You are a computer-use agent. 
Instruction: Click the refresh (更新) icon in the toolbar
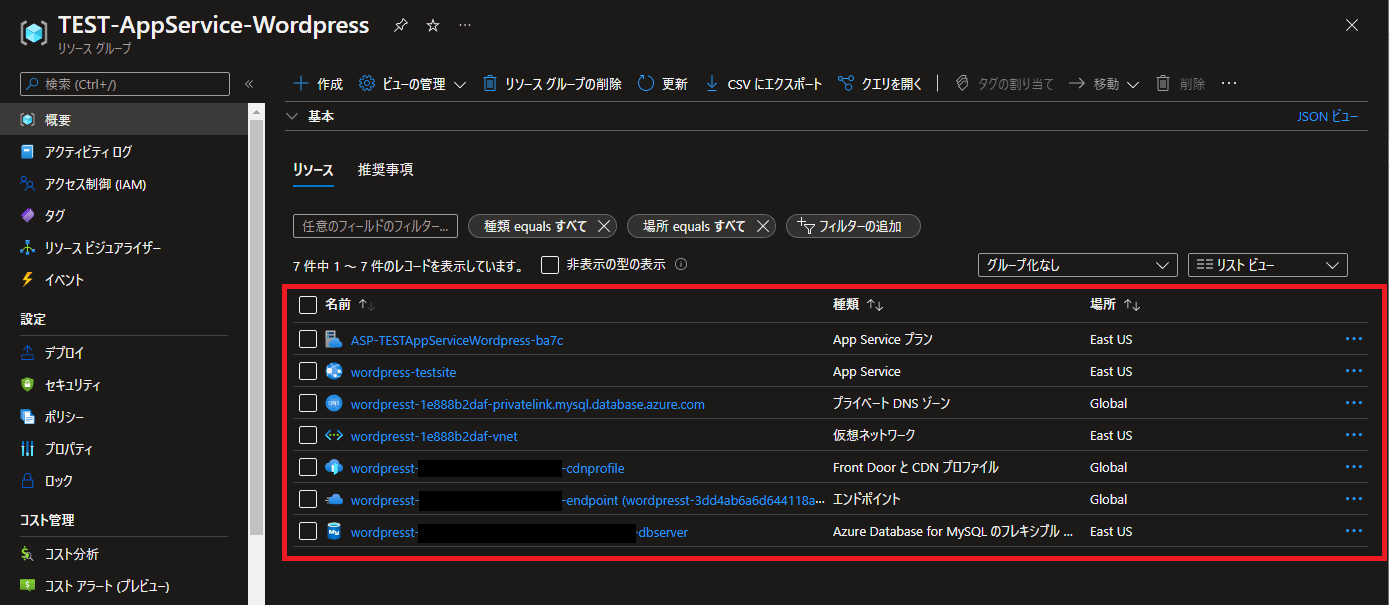point(646,84)
